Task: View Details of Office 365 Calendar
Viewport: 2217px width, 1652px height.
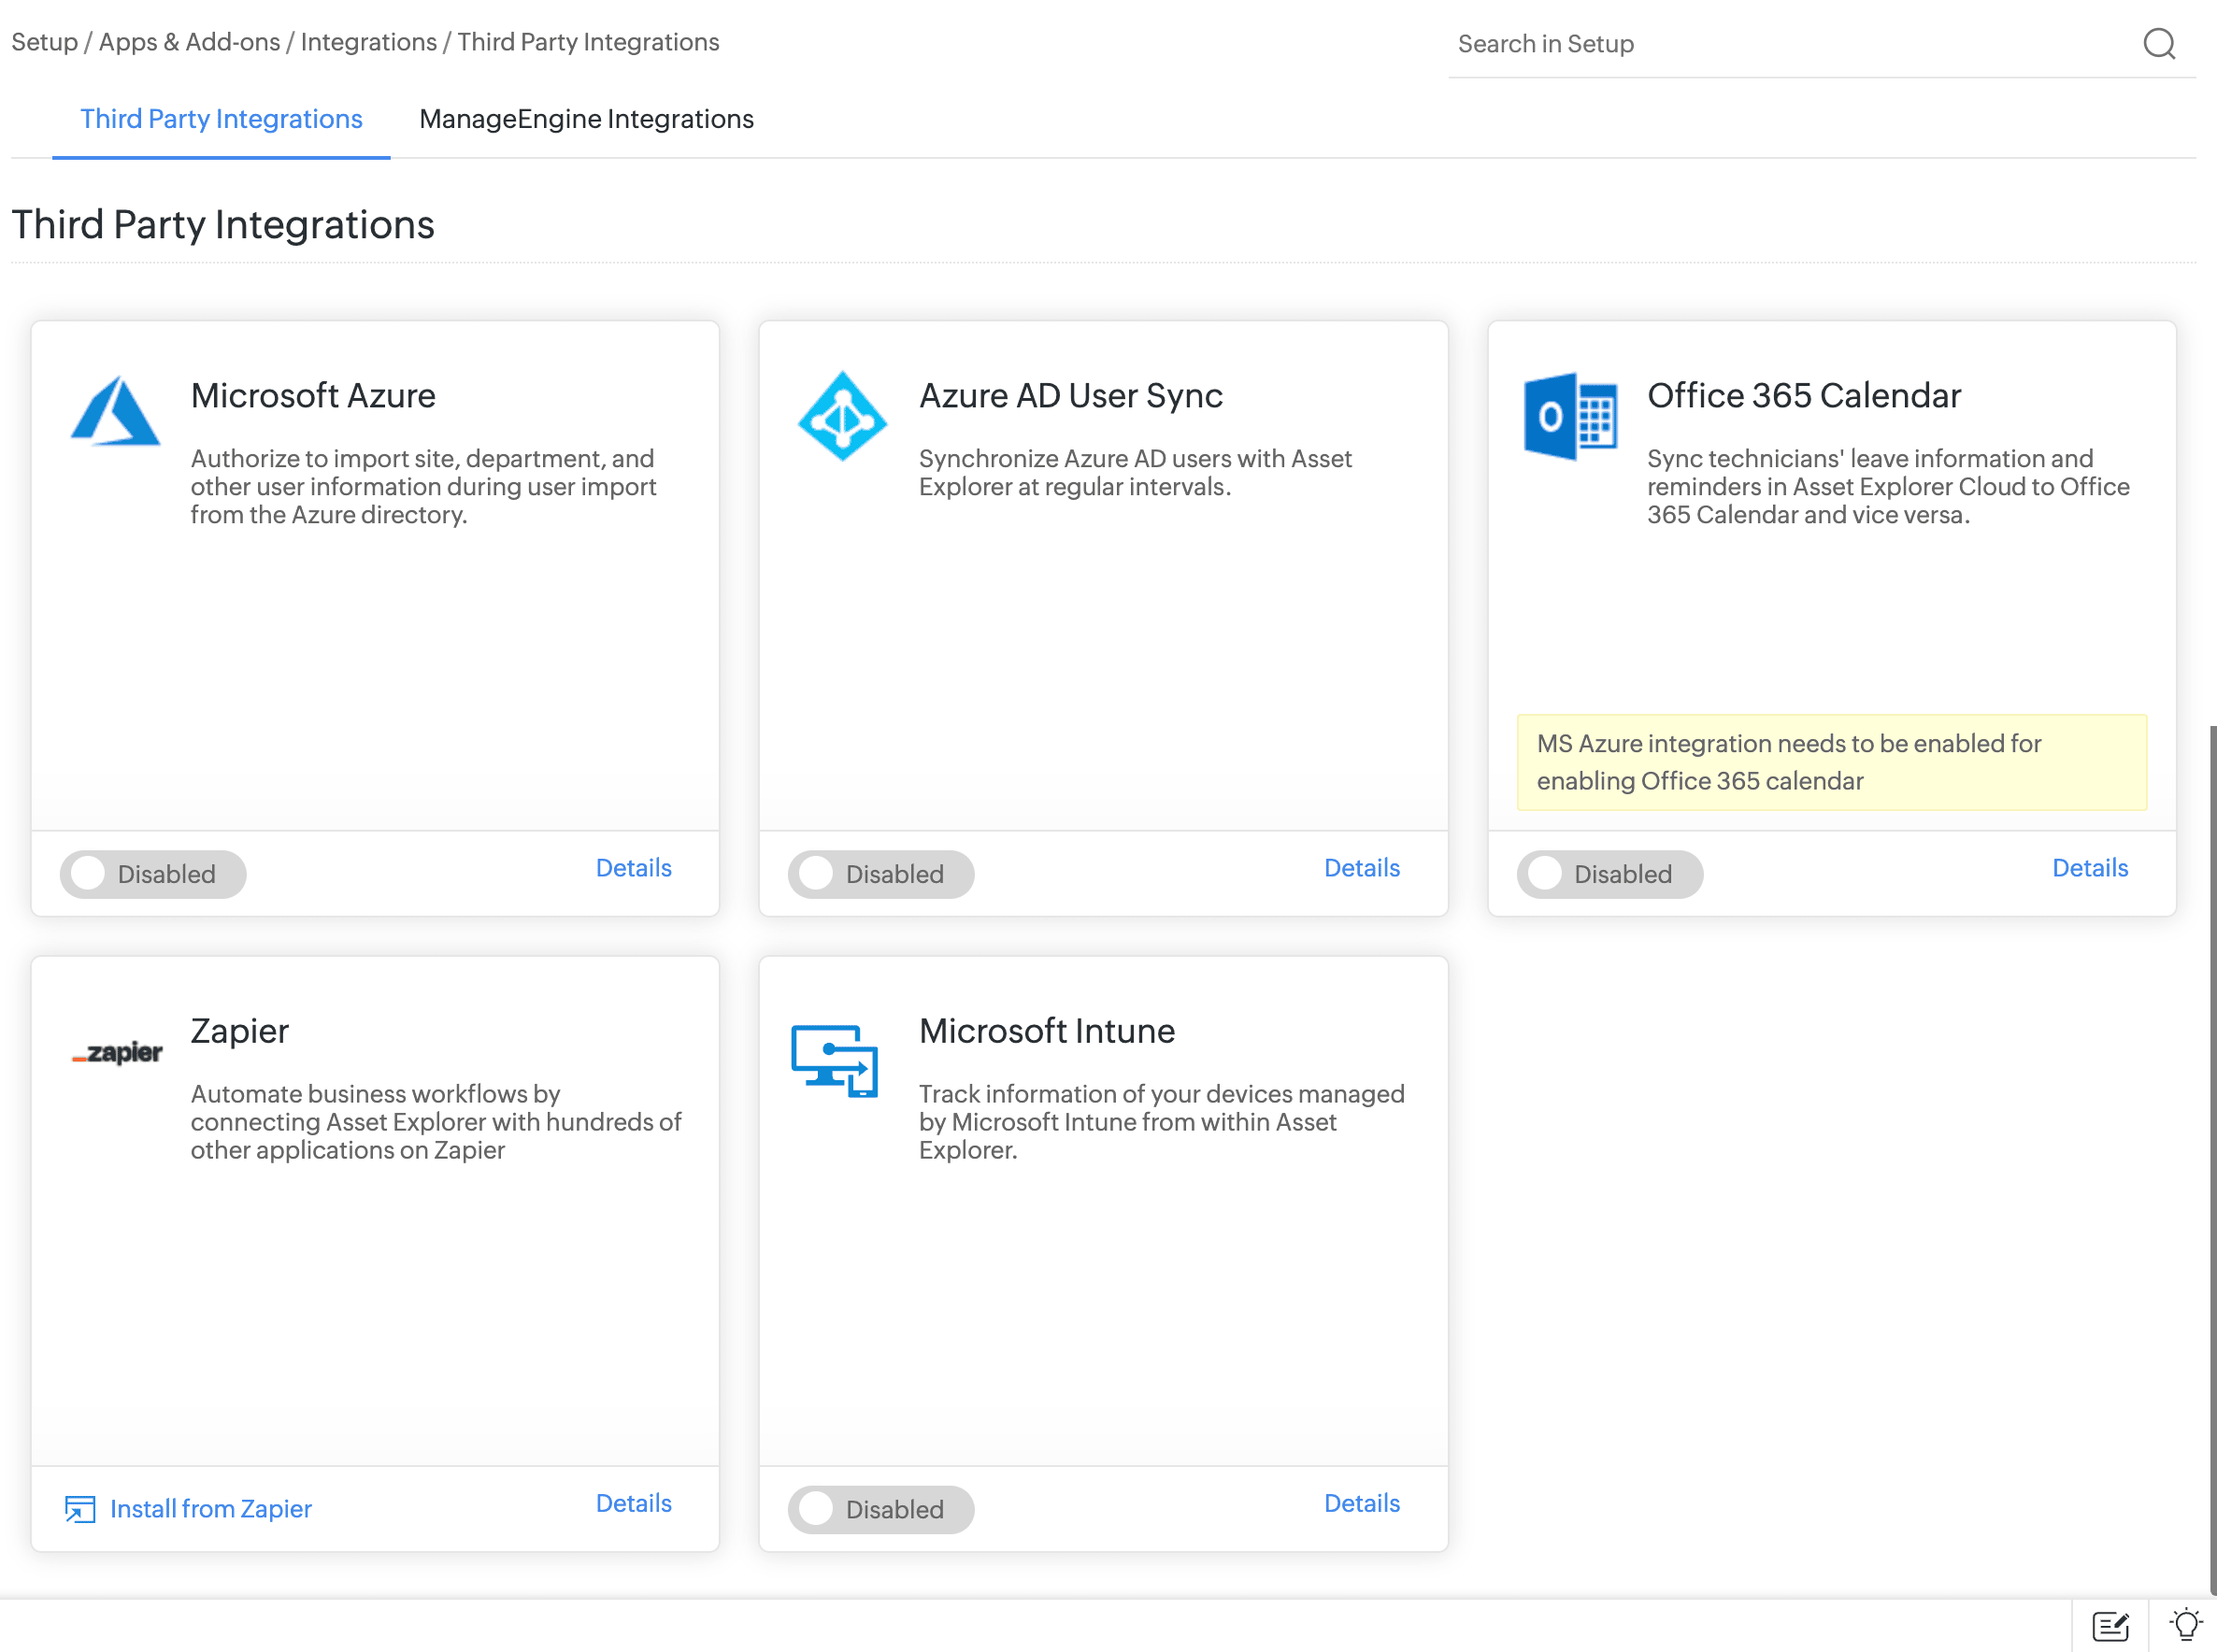Action: coord(2089,868)
